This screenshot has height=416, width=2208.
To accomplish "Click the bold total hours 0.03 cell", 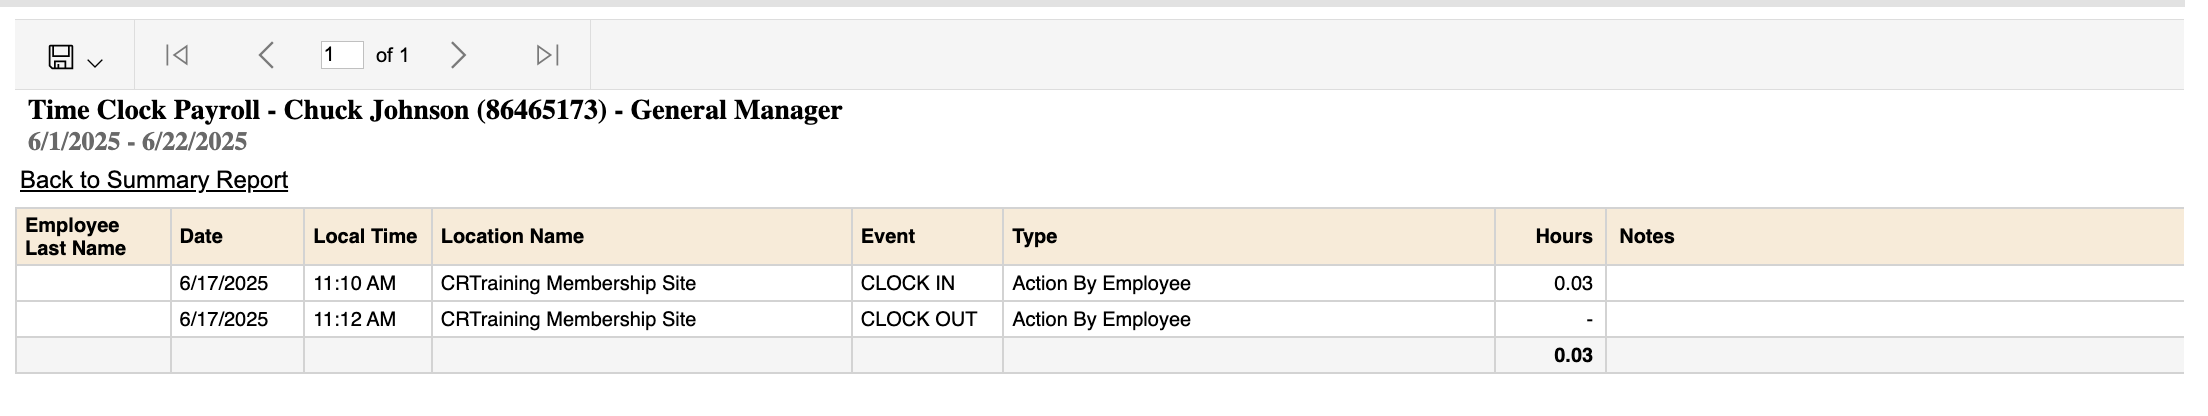I will pyautogui.click(x=1550, y=356).
